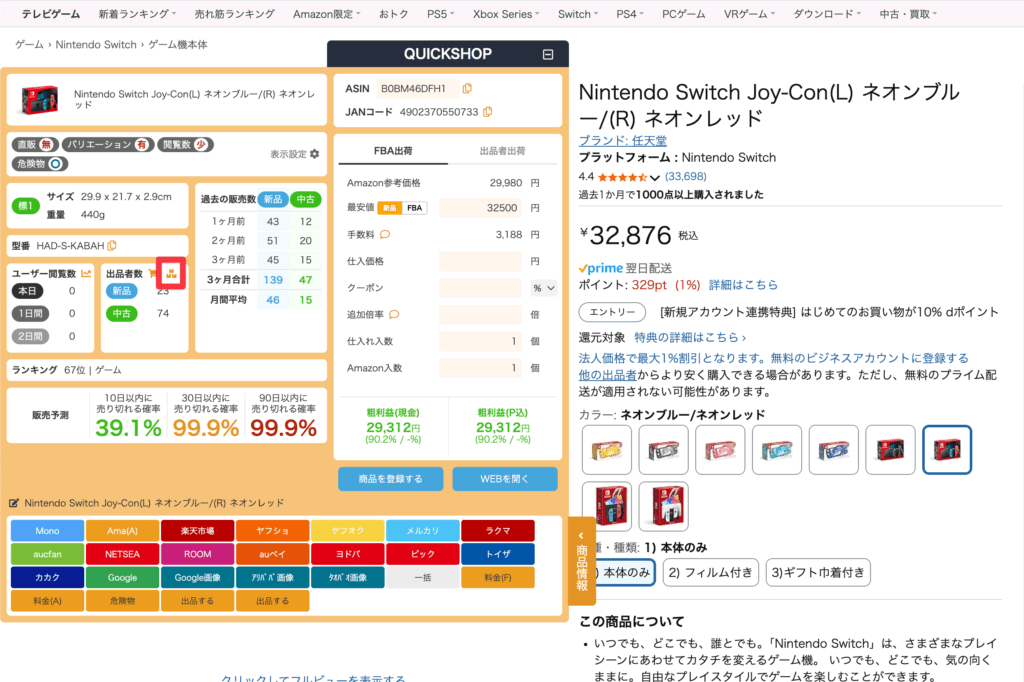1024x682 pixels.
Task: Open the star rating breakdown chevron
Action: [654, 177]
